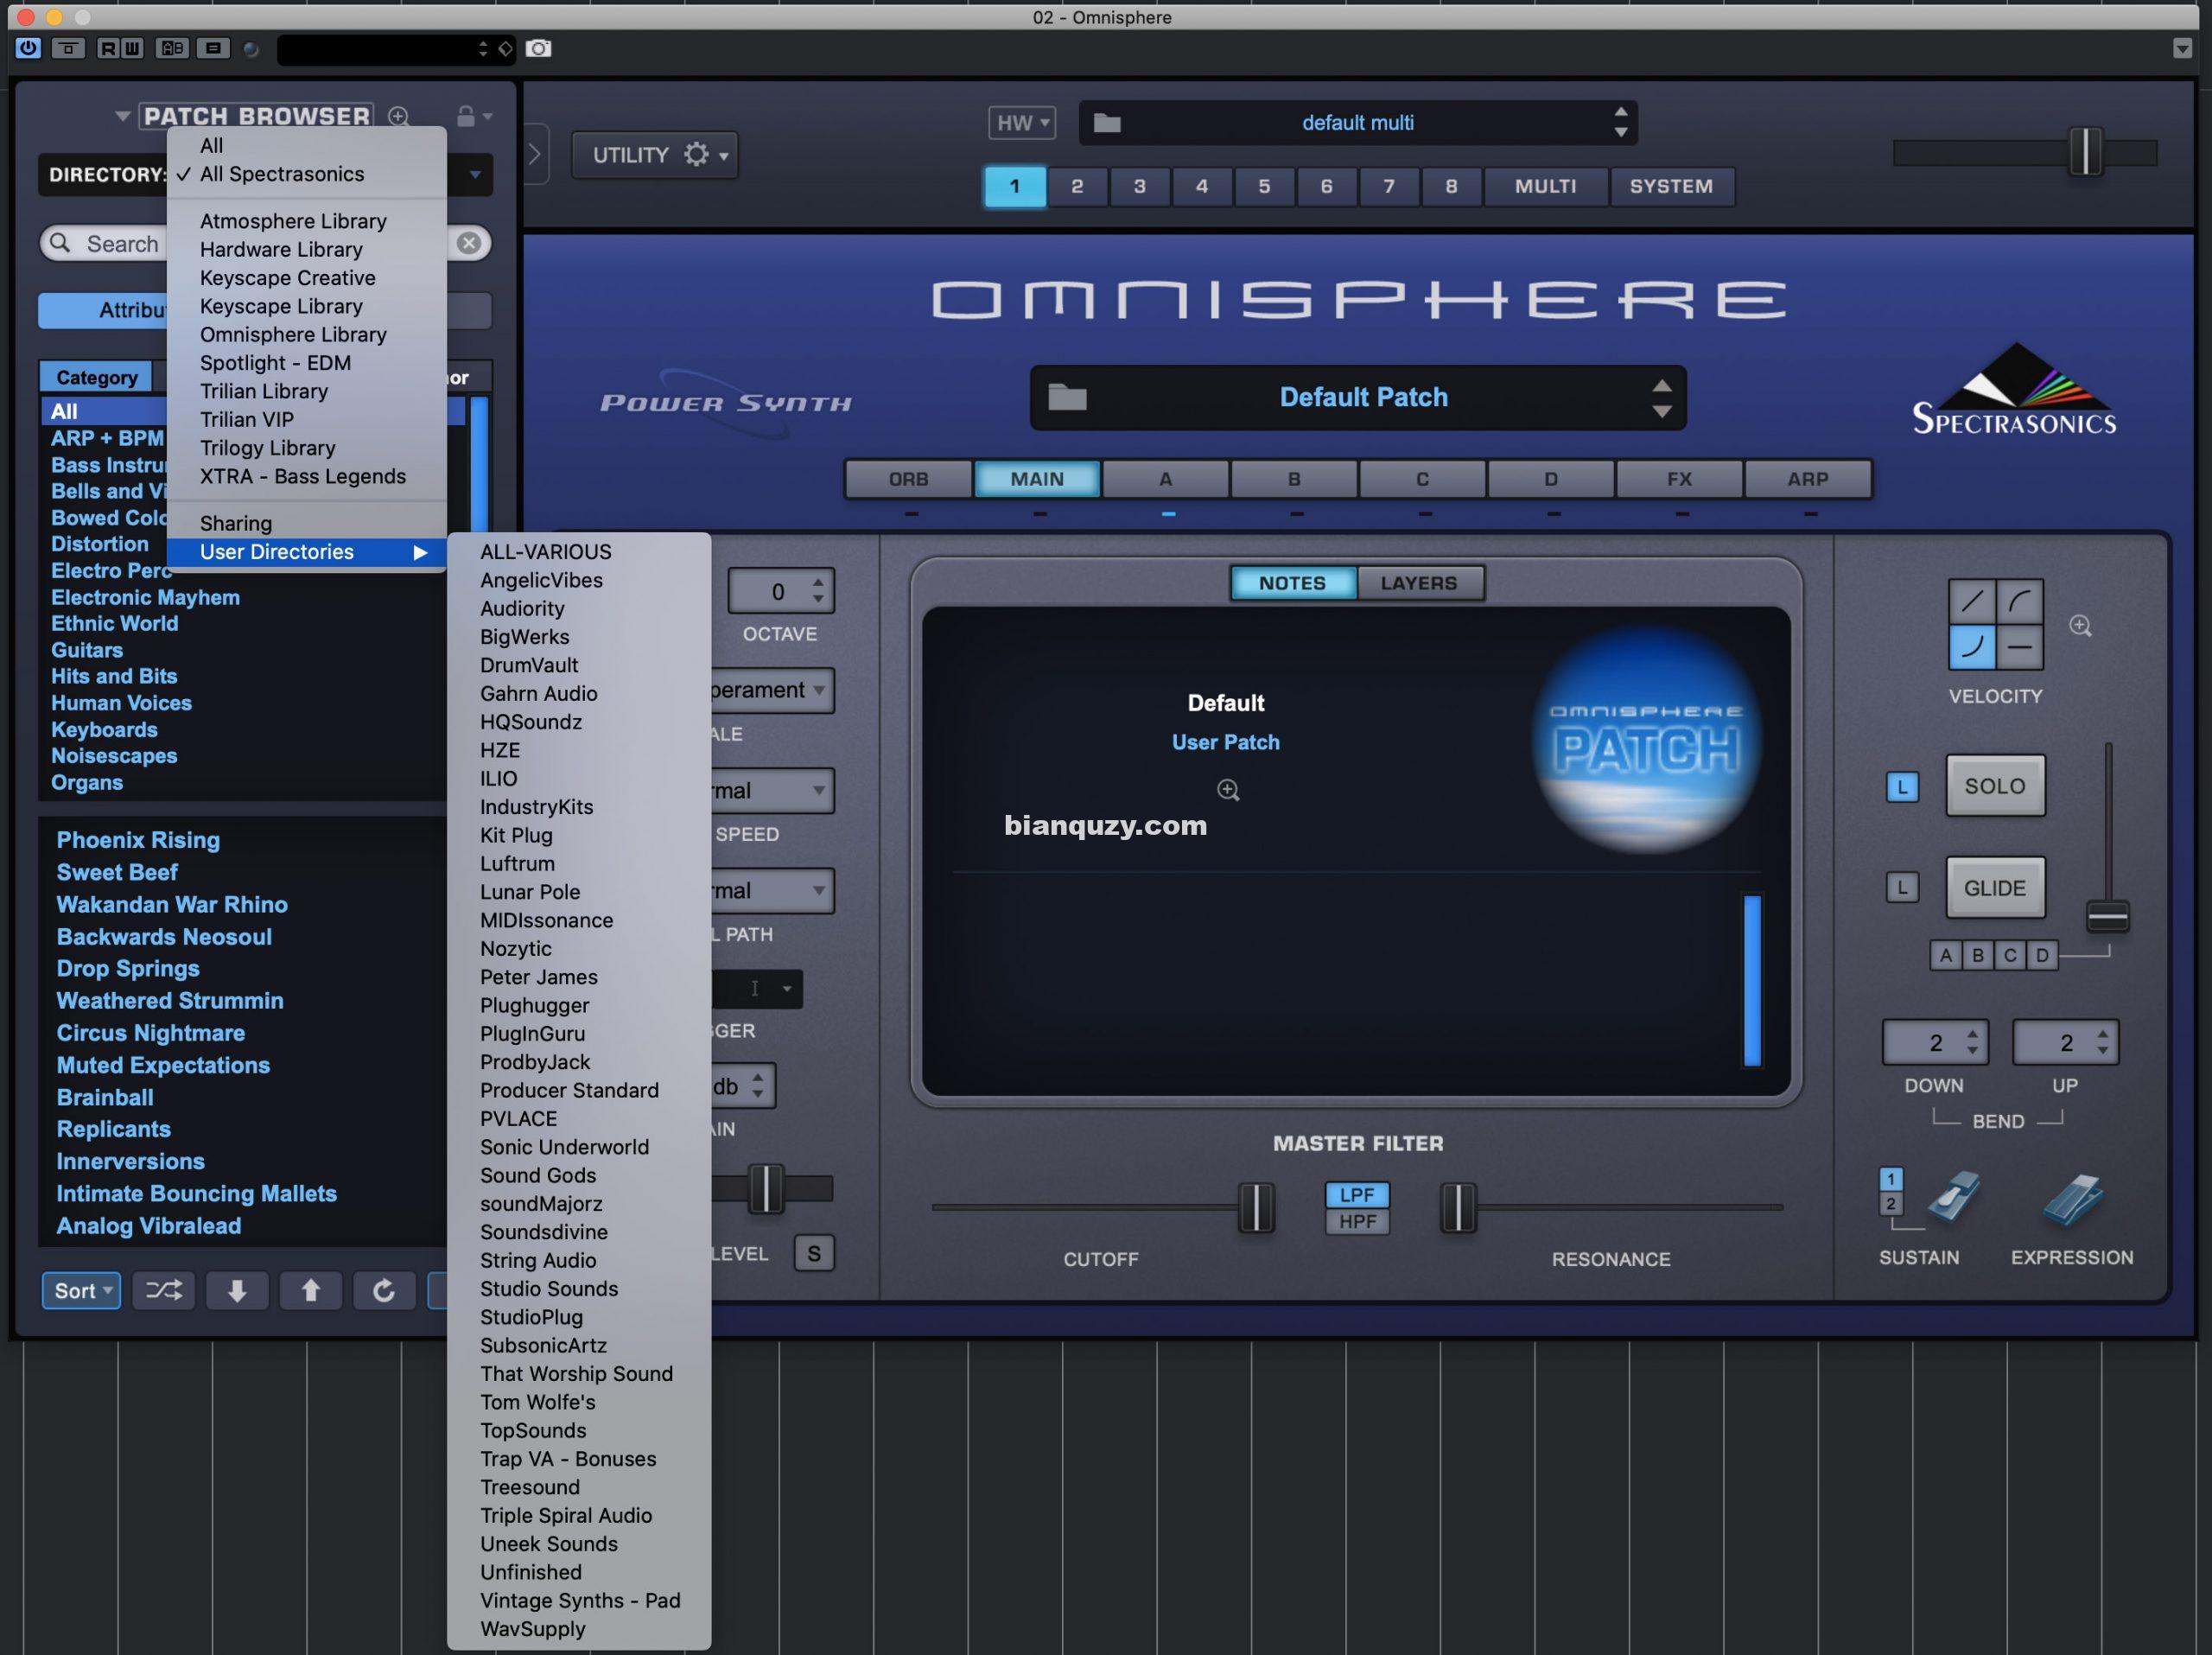Viewport: 2212px width, 1655px height.
Task: Select the LAYERS tab
Action: pyautogui.click(x=1419, y=583)
